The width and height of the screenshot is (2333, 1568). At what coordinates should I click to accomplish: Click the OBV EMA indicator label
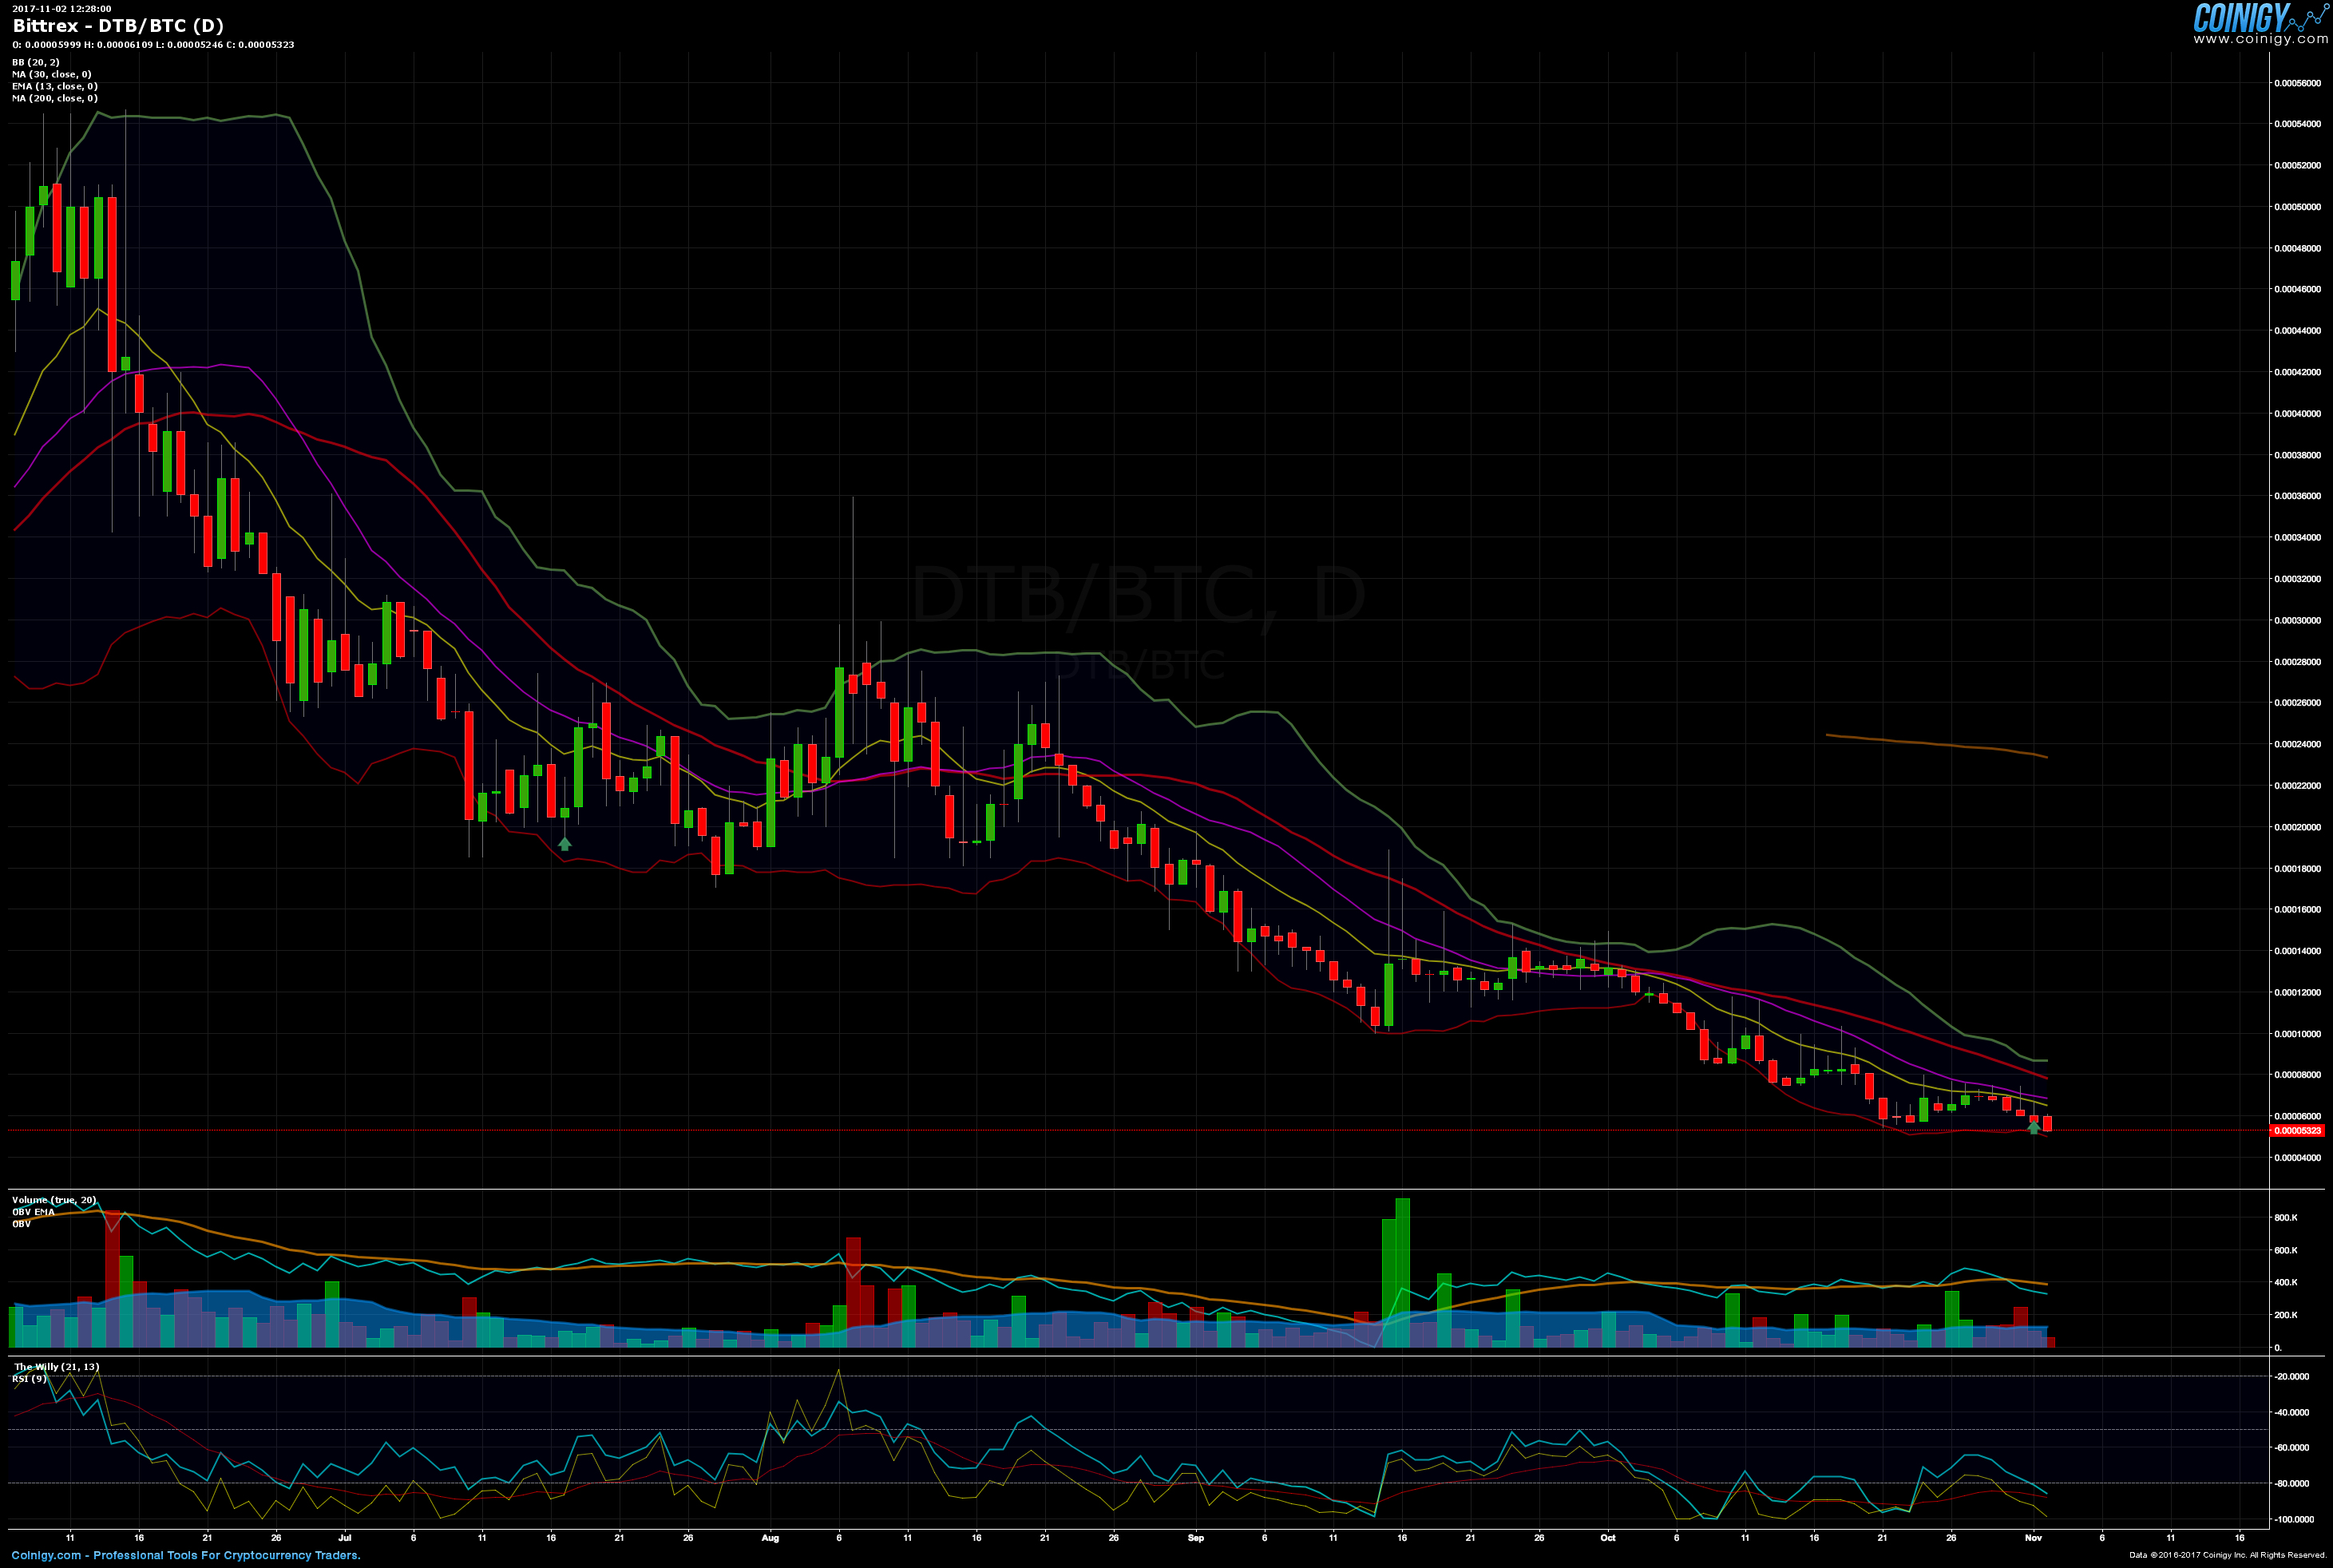click(33, 1212)
